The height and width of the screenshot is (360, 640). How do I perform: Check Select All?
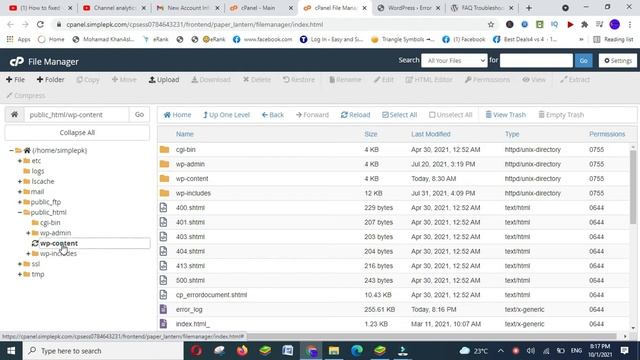400,115
